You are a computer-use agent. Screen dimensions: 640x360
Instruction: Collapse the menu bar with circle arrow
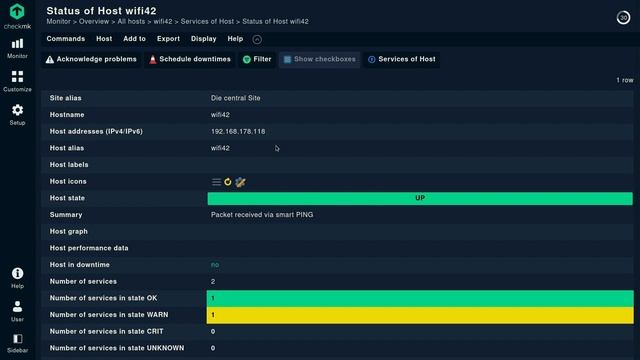[257, 39]
